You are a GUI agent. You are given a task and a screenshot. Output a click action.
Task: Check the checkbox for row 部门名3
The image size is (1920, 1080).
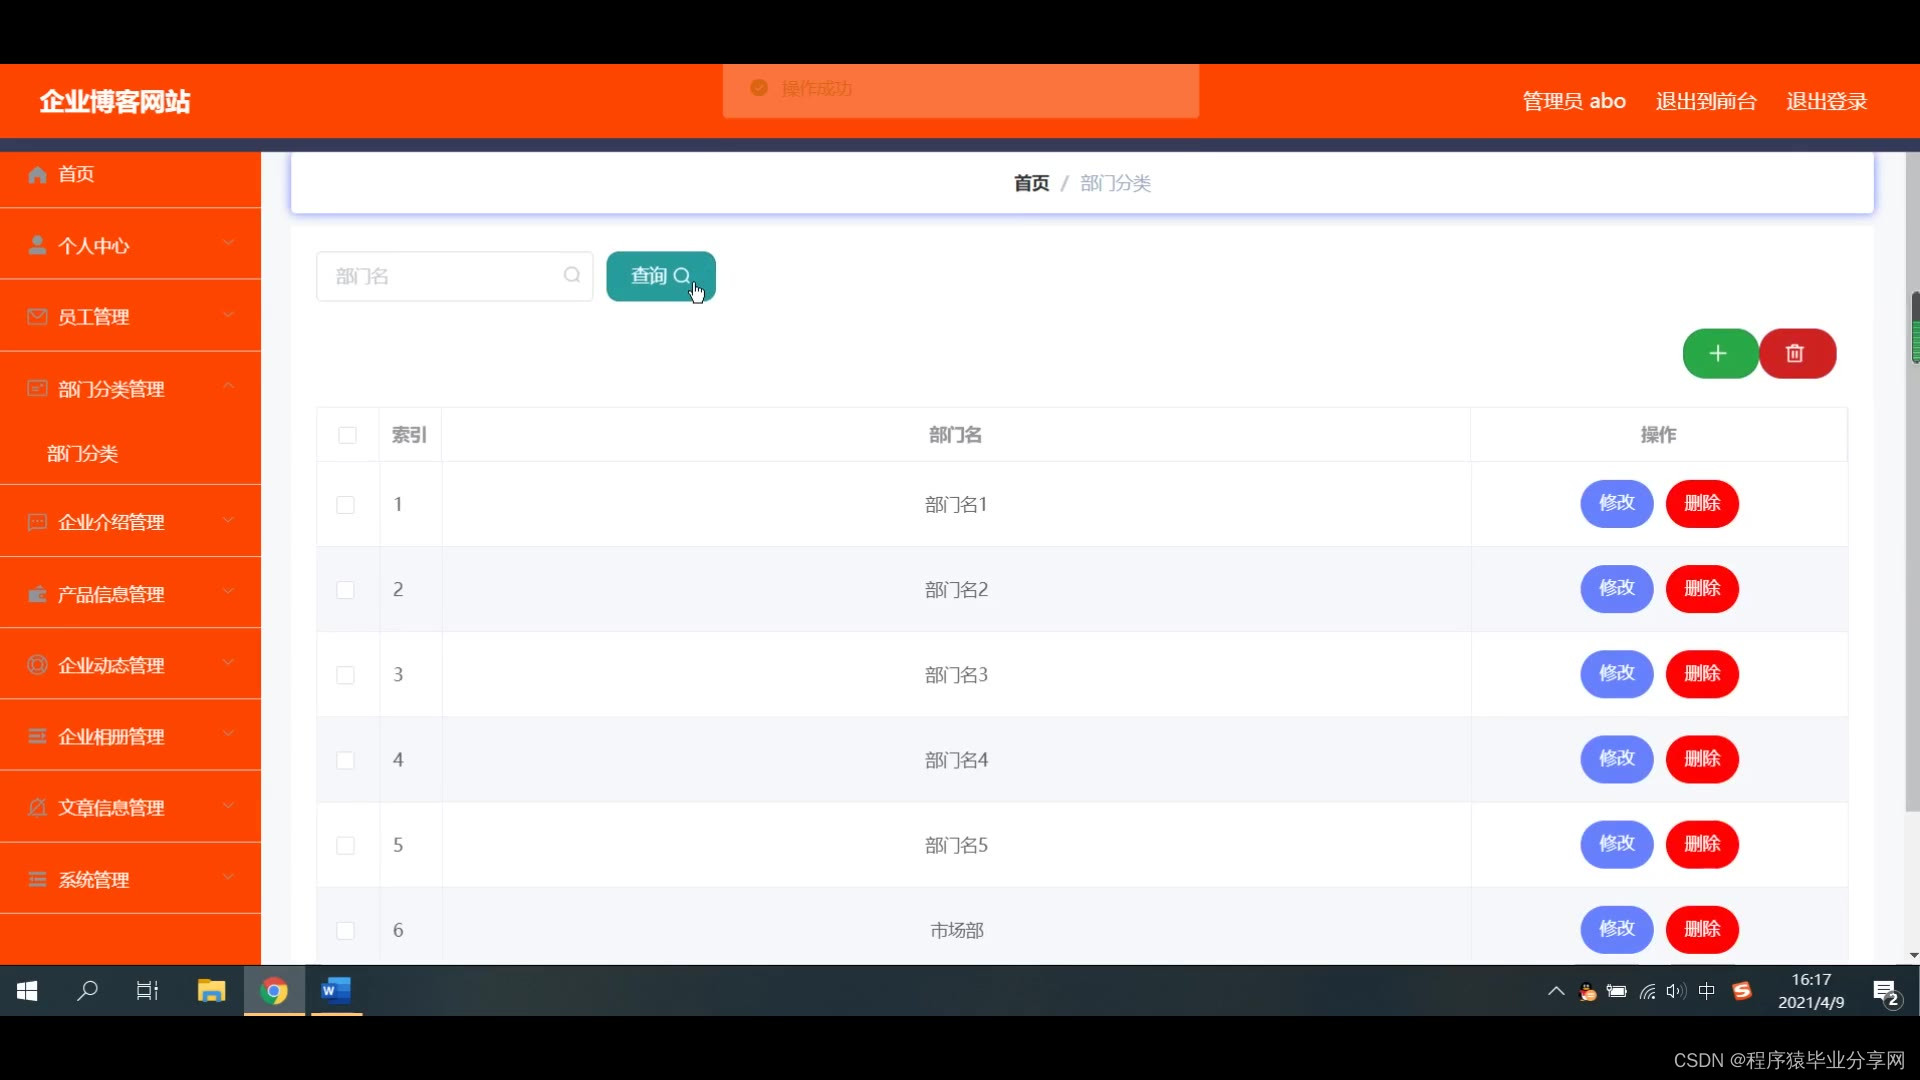346,675
